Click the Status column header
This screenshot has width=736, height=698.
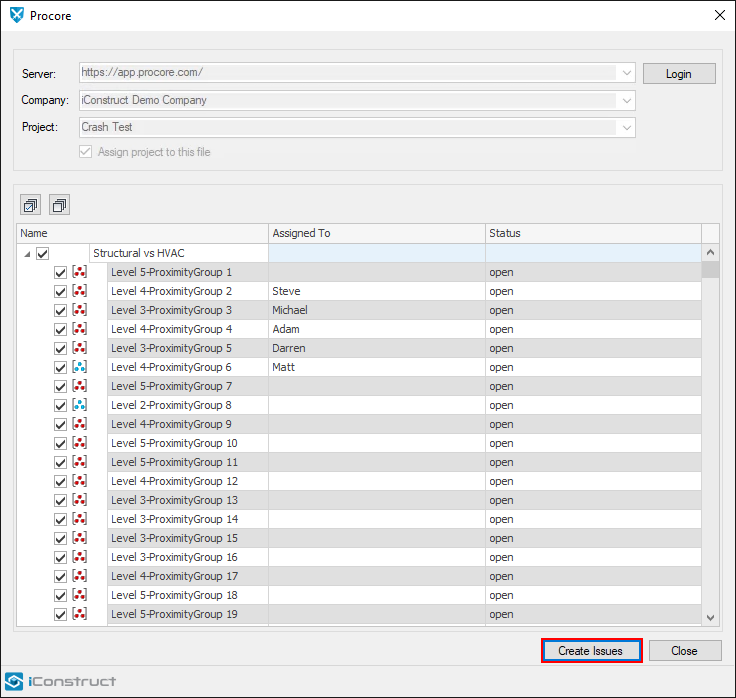coord(593,233)
